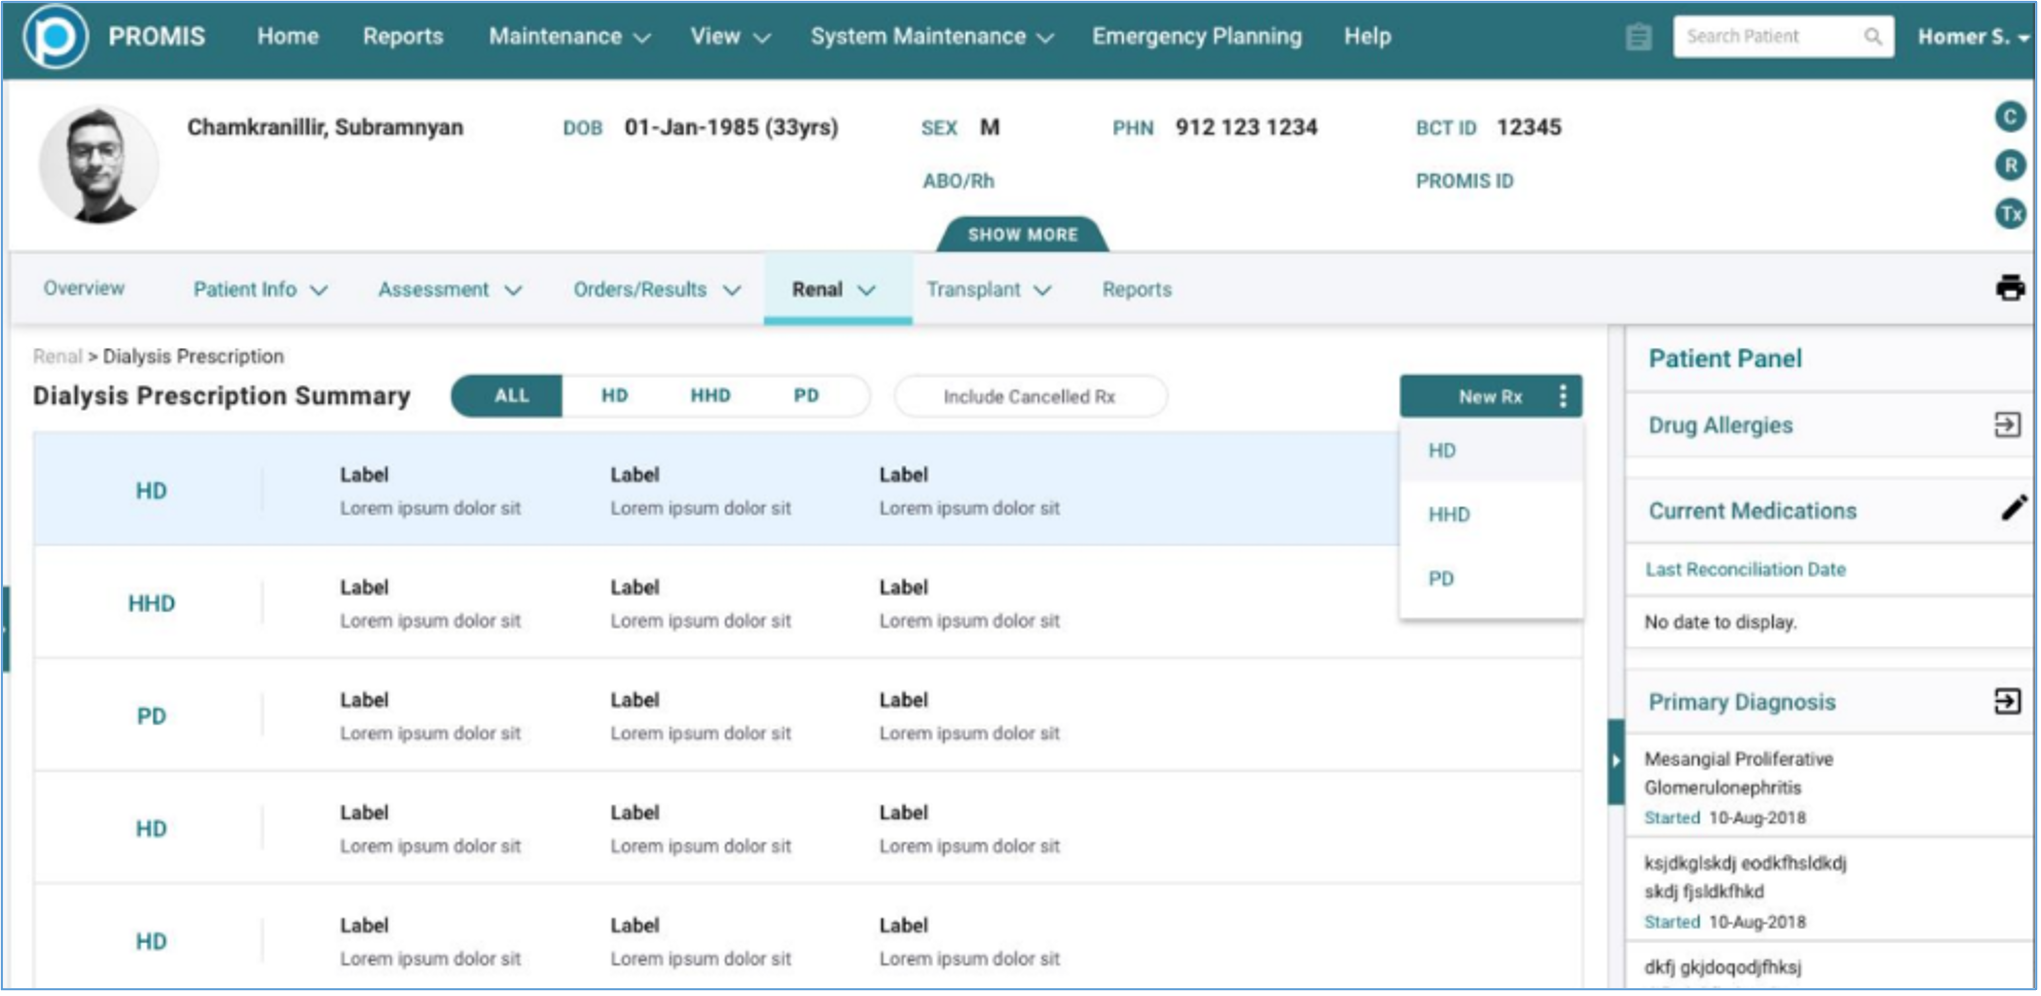2041x996 pixels.
Task: Open the Homer S. user dropdown
Action: click(x=1971, y=37)
